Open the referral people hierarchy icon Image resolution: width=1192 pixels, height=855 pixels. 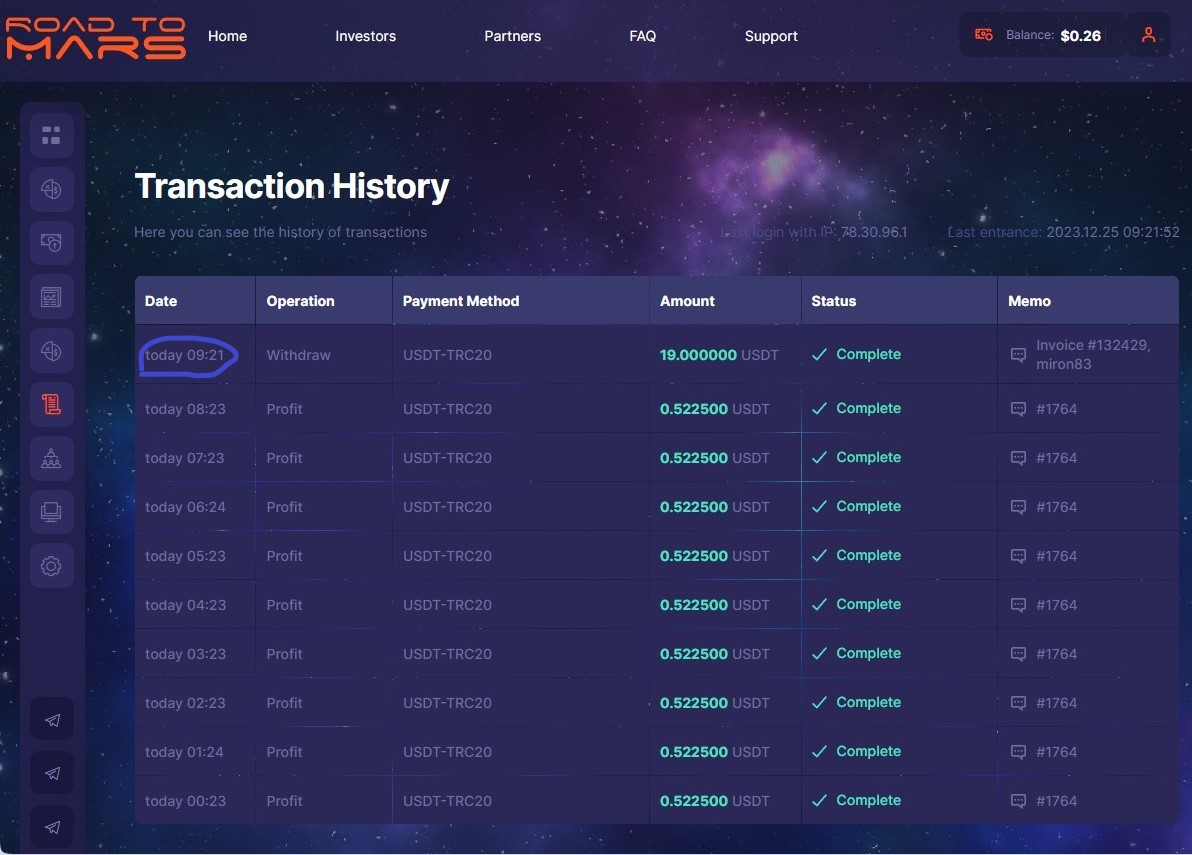(52, 458)
